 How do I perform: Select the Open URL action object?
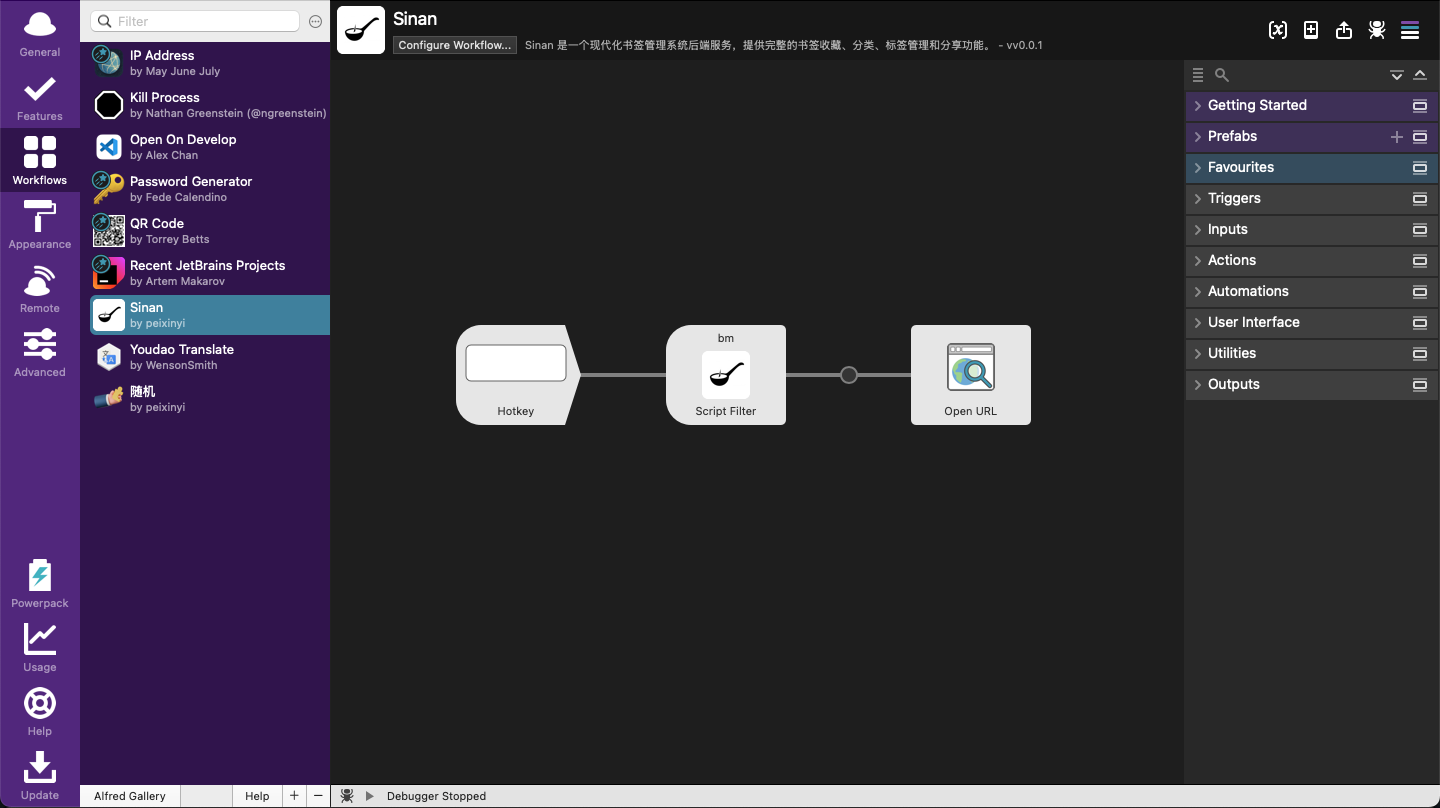(971, 375)
